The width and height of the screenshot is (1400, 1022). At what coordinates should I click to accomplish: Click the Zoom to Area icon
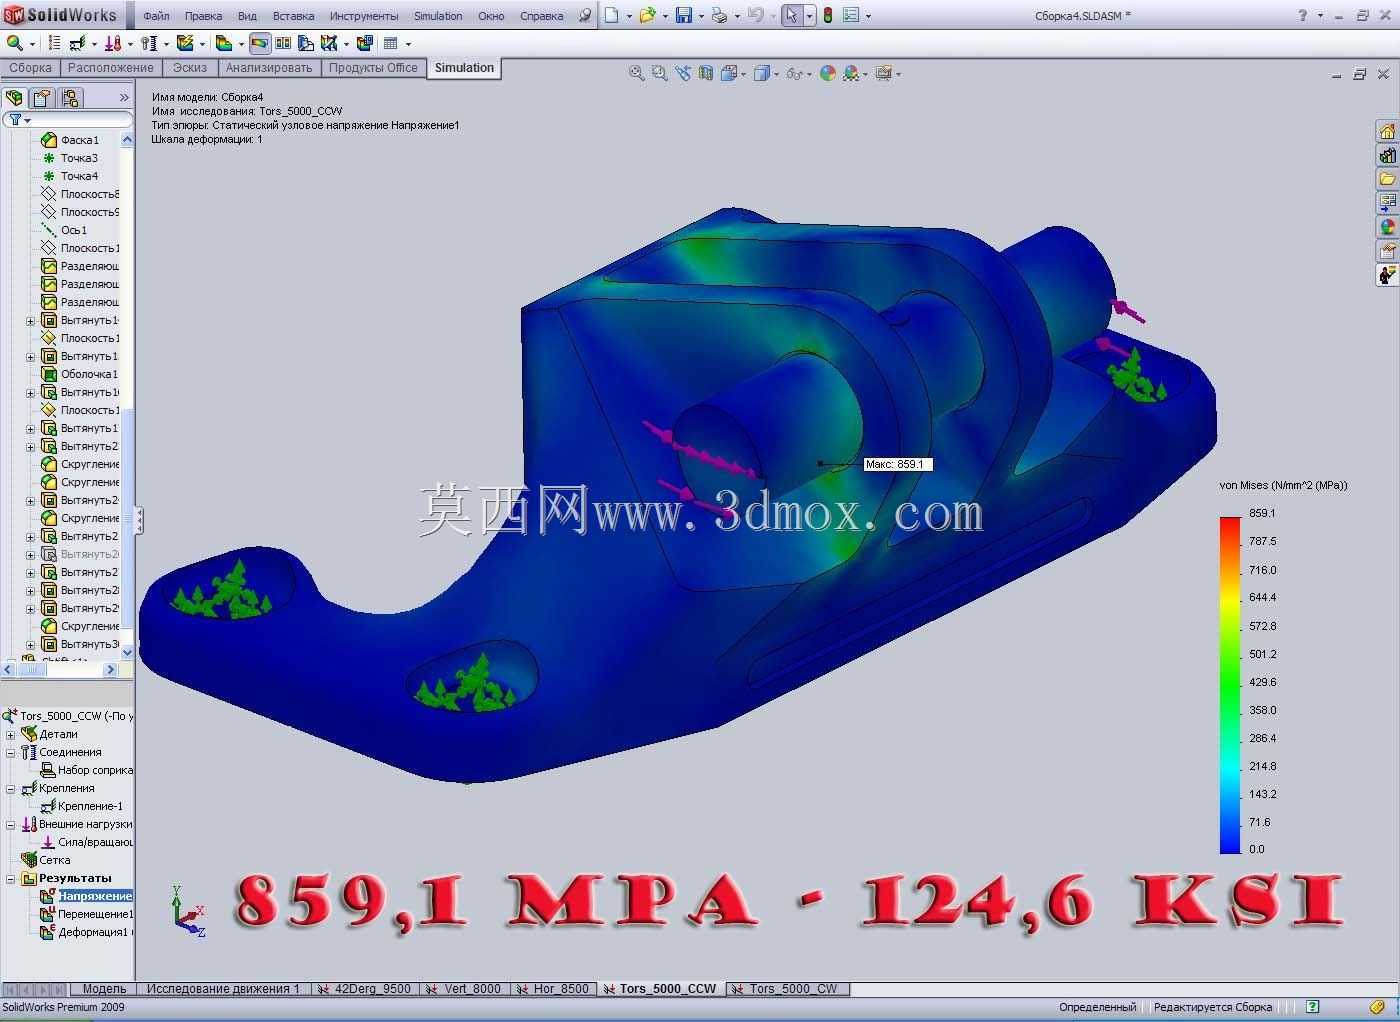point(659,73)
